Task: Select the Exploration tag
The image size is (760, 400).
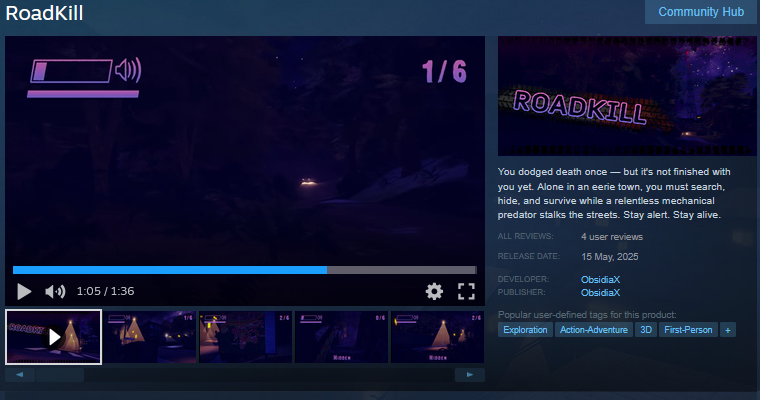Action: (x=525, y=330)
